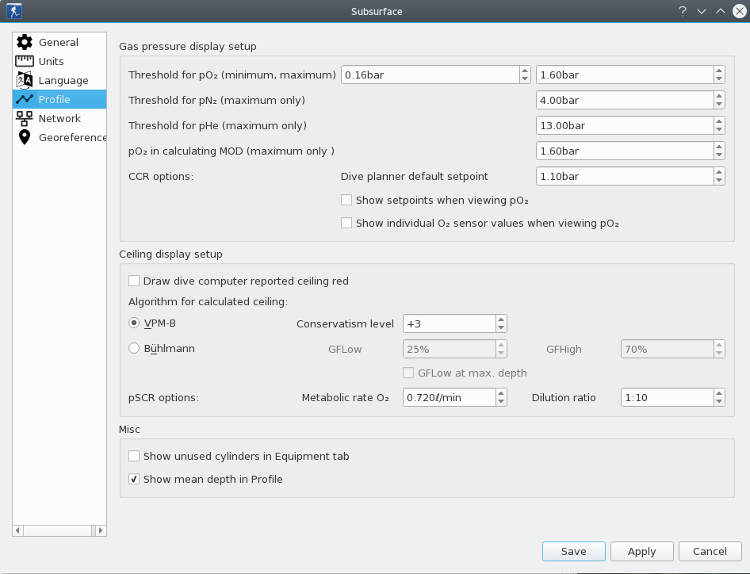Viewport: 750px width, 574px height.
Task: Uncheck Show mean depth in Profile
Action: tap(135, 480)
